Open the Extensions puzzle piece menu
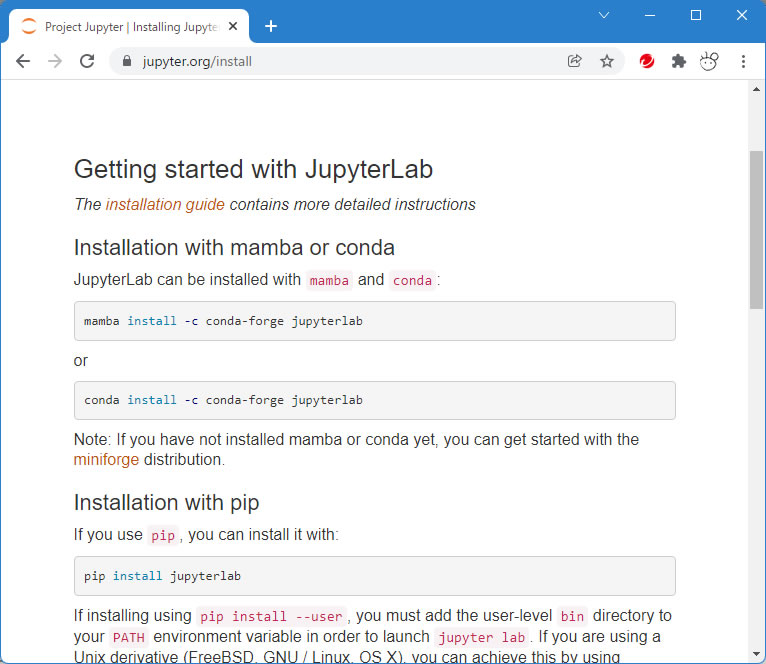The width and height of the screenshot is (766, 664). pos(679,61)
